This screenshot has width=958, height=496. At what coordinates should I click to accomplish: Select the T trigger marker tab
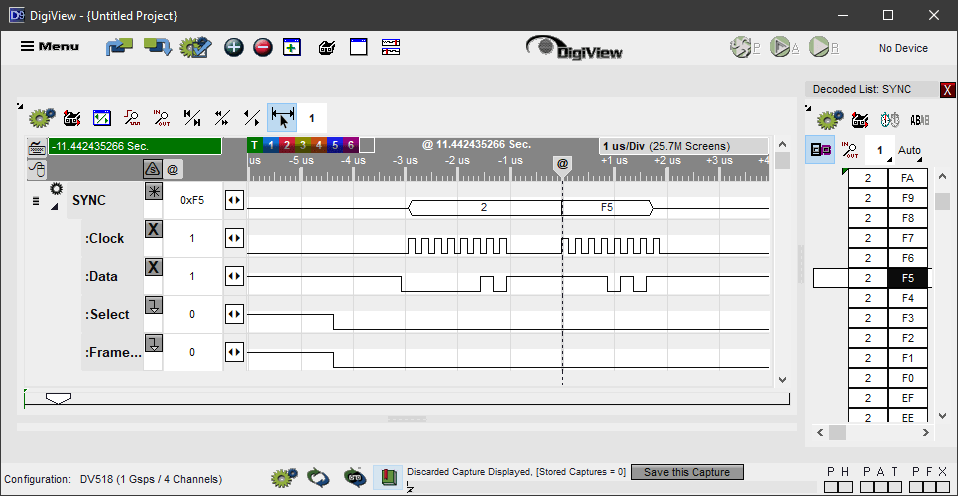pyautogui.click(x=254, y=145)
